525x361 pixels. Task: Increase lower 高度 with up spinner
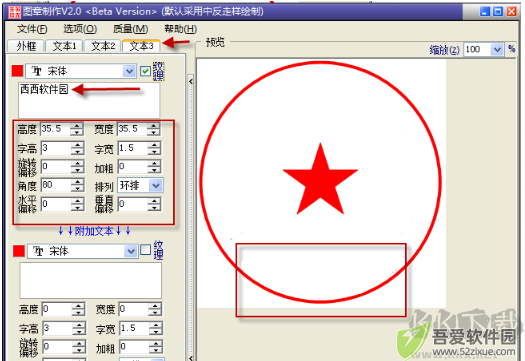[78, 306]
